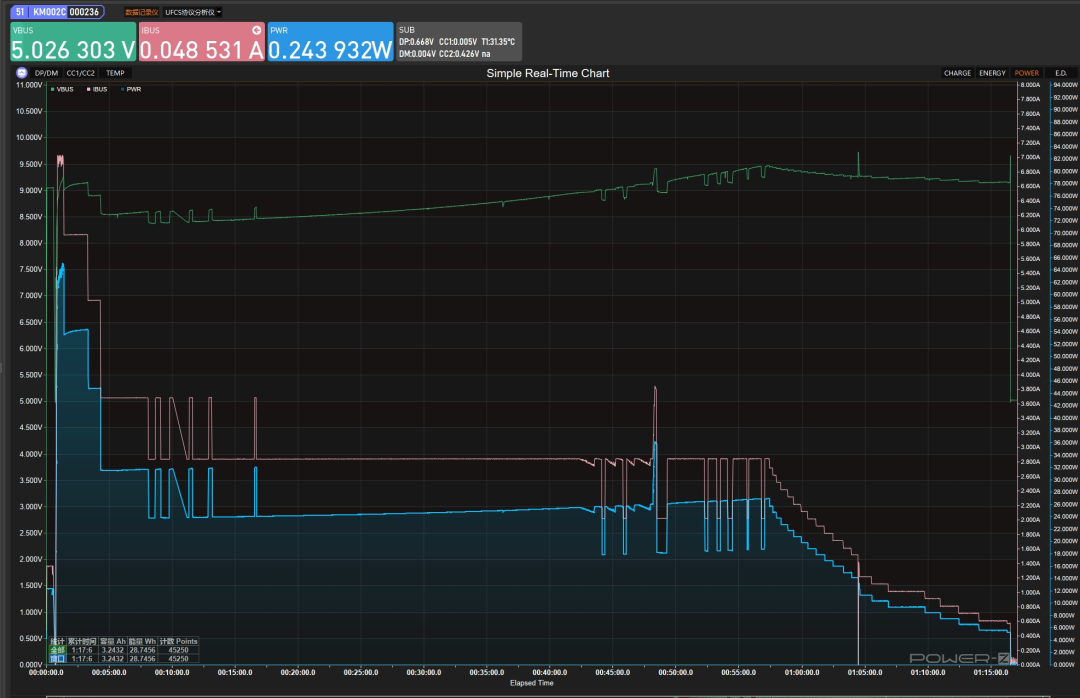Click the 8.000A current axis label
This screenshot has width=1080, height=698.
pyautogui.click(x=1030, y=85)
